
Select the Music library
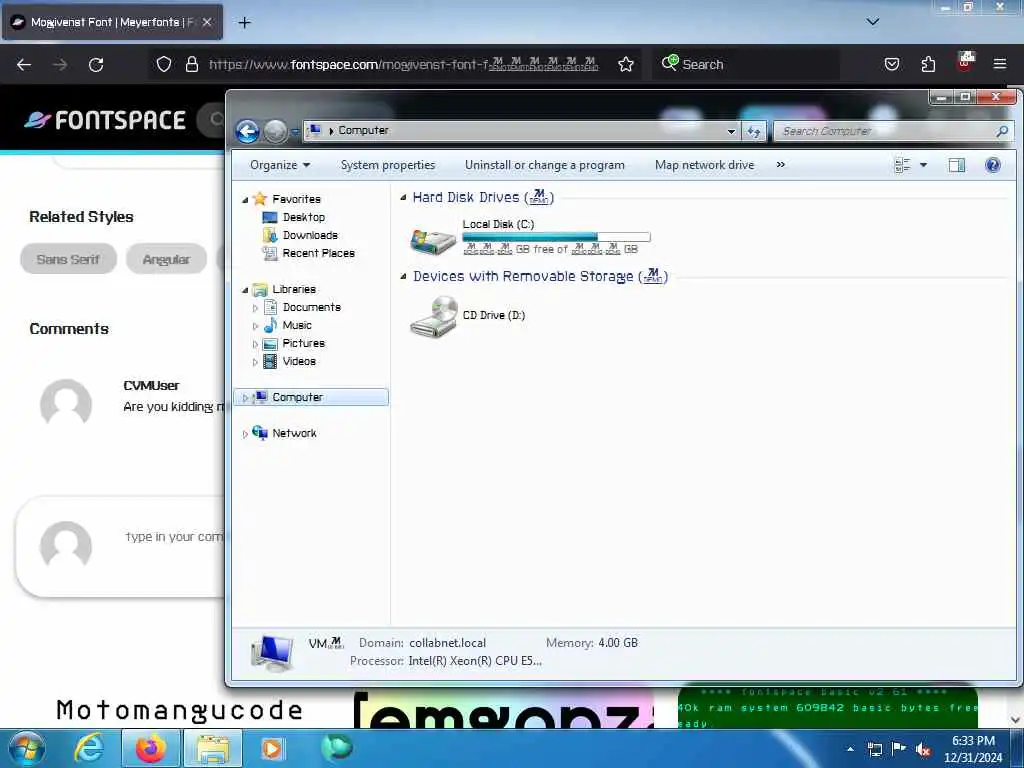(x=296, y=325)
